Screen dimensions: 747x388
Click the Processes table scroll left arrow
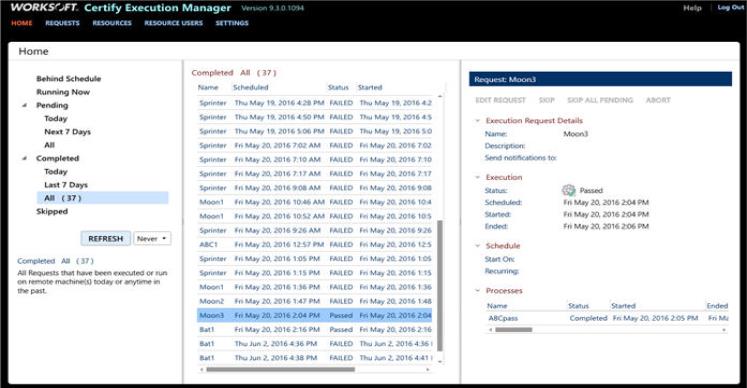[490, 330]
